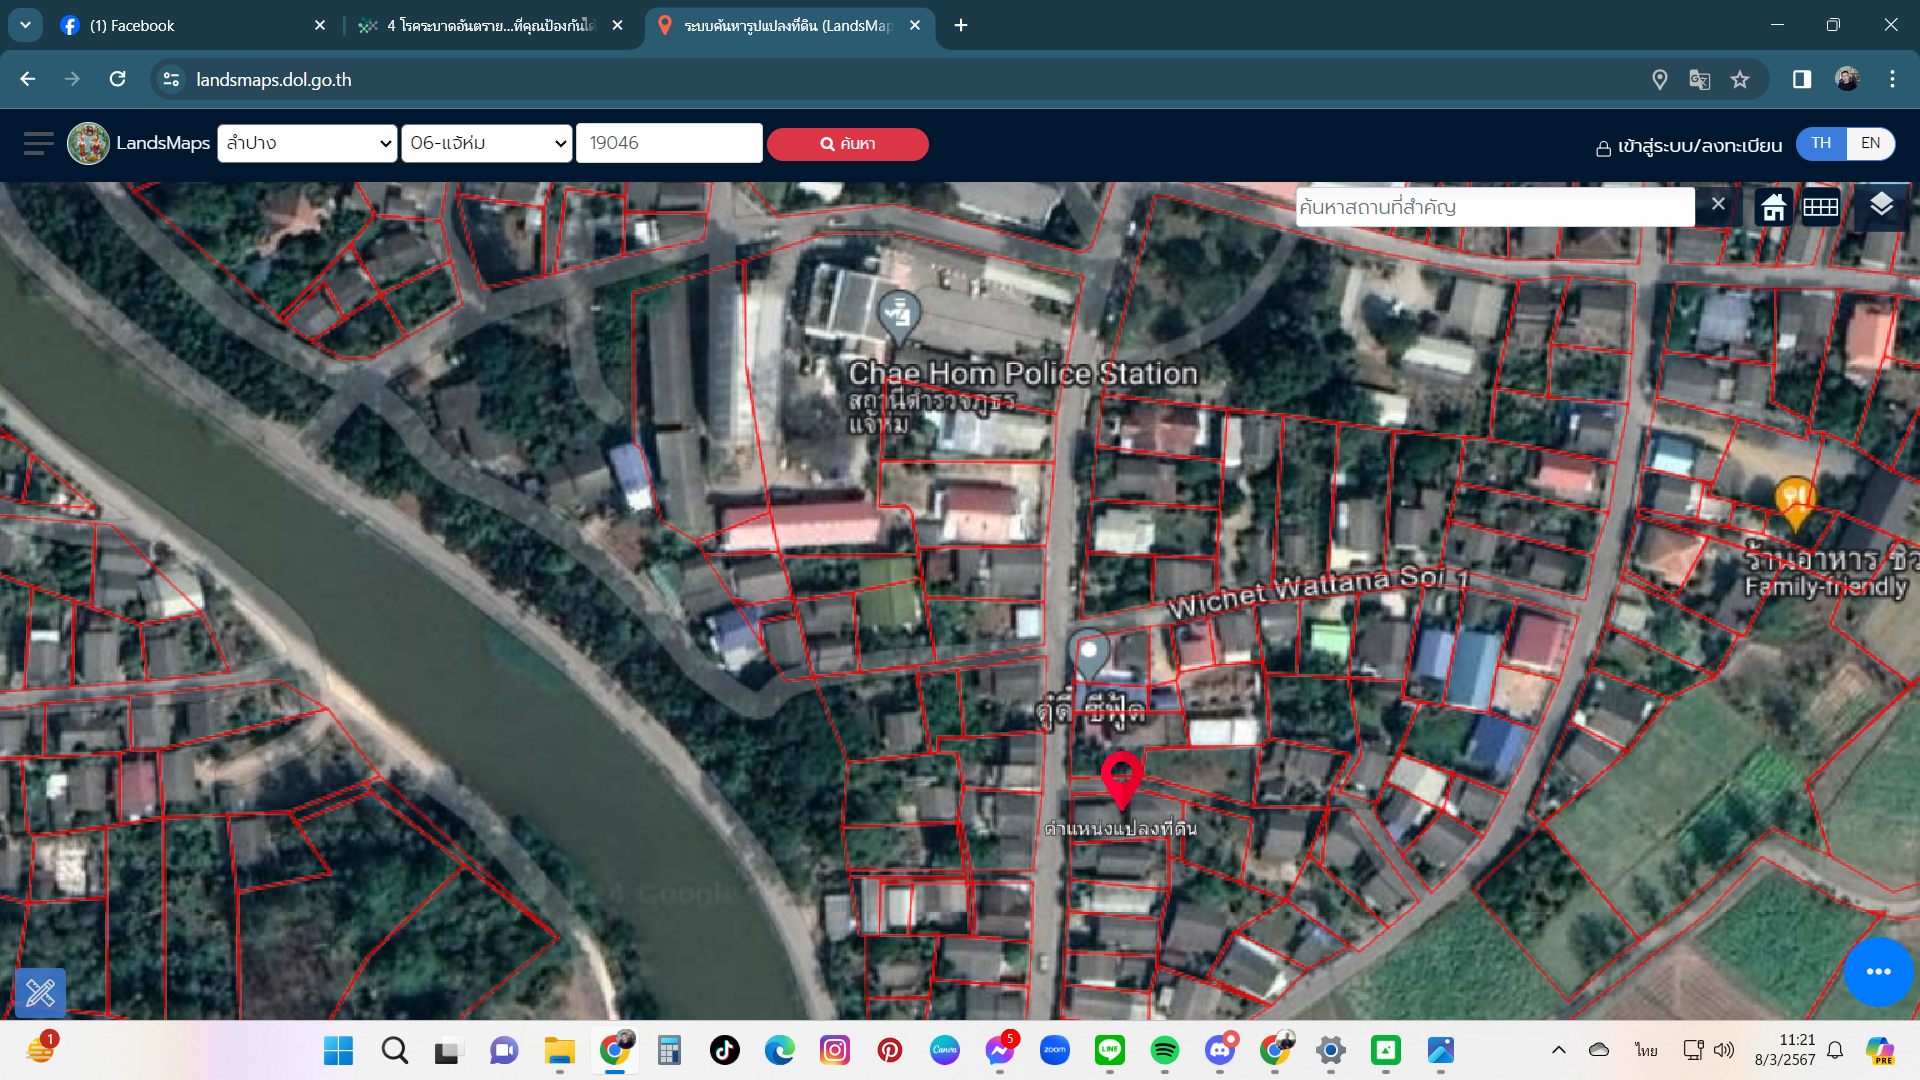
Task: Open the district dropdown showing 06-แจ้ห่ม
Action: (486, 143)
